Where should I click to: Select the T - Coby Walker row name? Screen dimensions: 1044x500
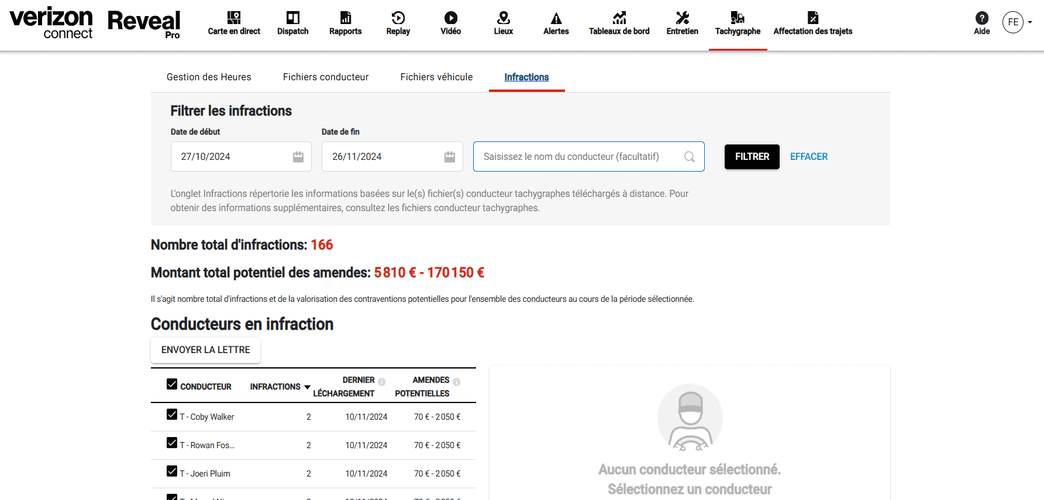tap(207, 417)
